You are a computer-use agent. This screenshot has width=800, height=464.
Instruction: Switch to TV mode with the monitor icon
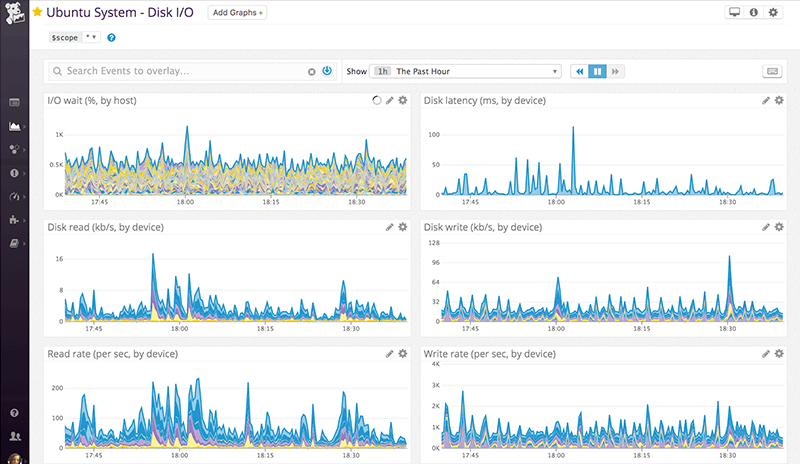pos(735,13)
